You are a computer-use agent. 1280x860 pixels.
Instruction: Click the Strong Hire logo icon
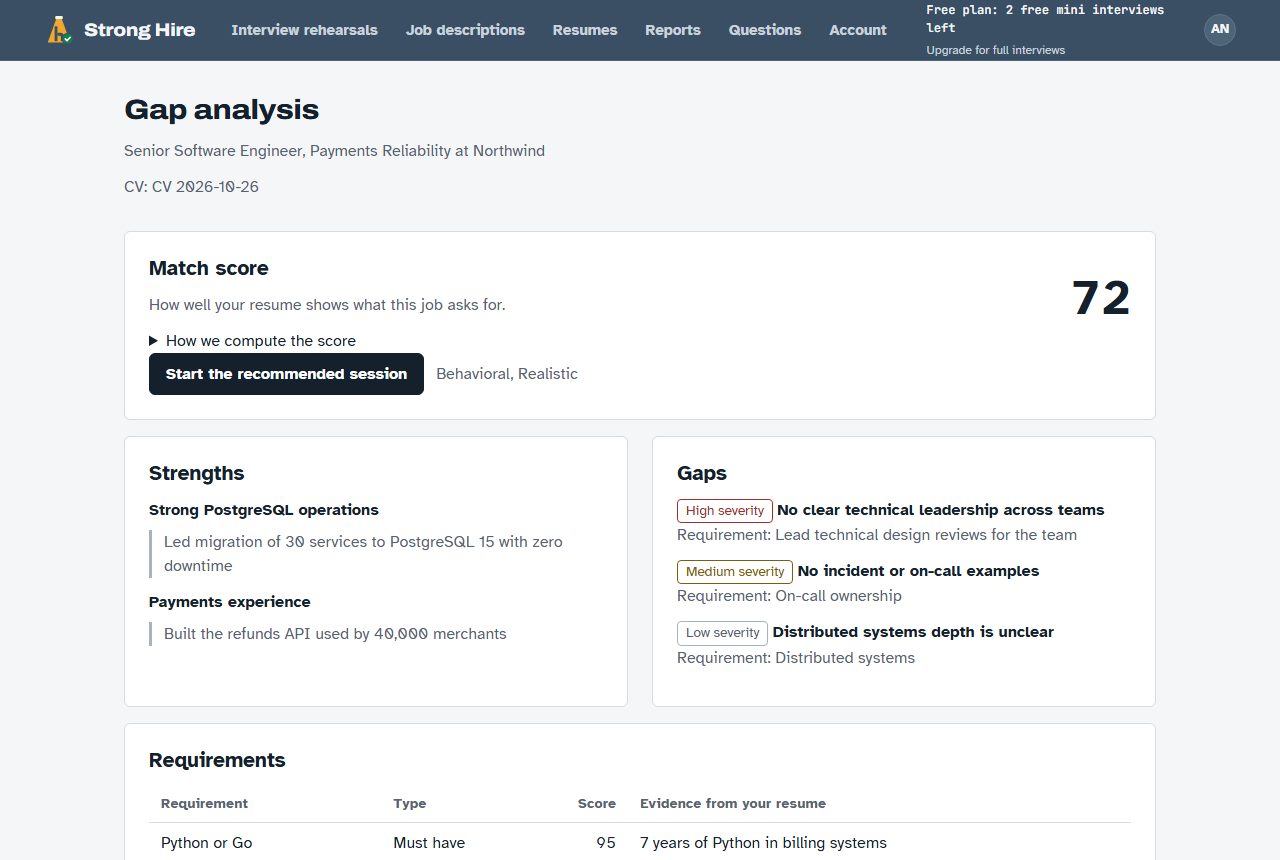click(x=60, y=30)
